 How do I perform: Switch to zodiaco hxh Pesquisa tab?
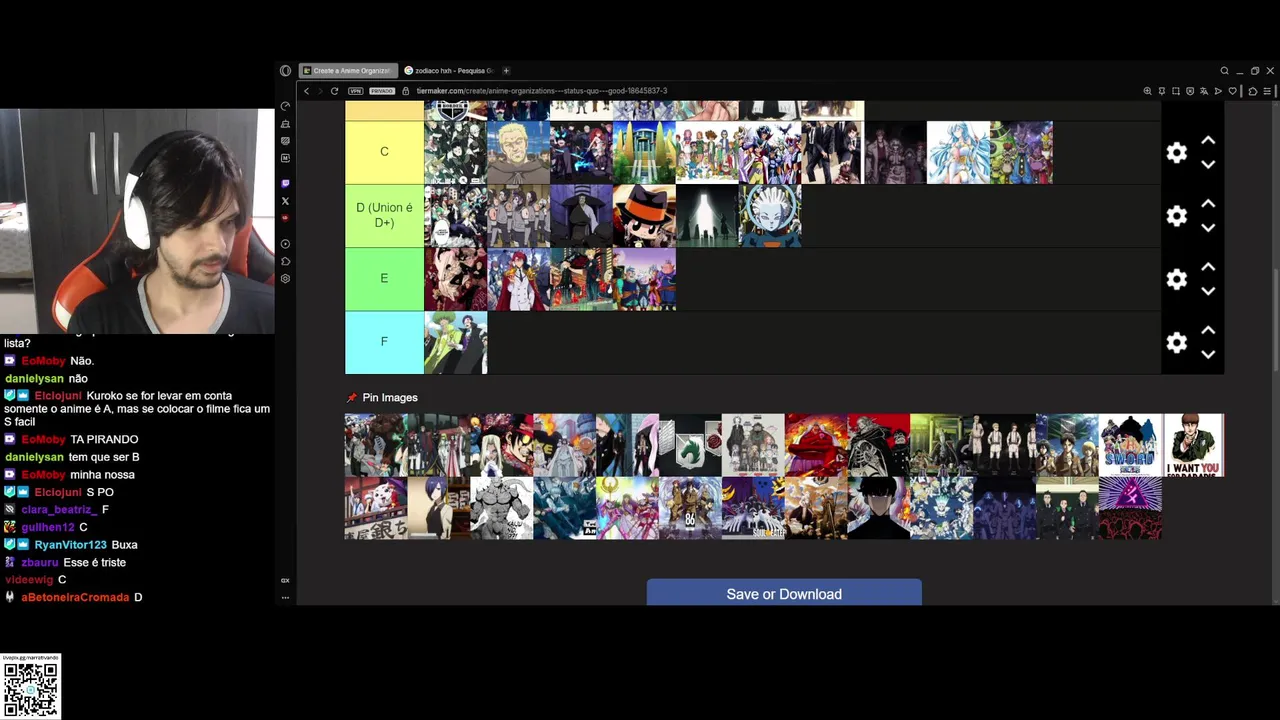[x=449, y=71]
